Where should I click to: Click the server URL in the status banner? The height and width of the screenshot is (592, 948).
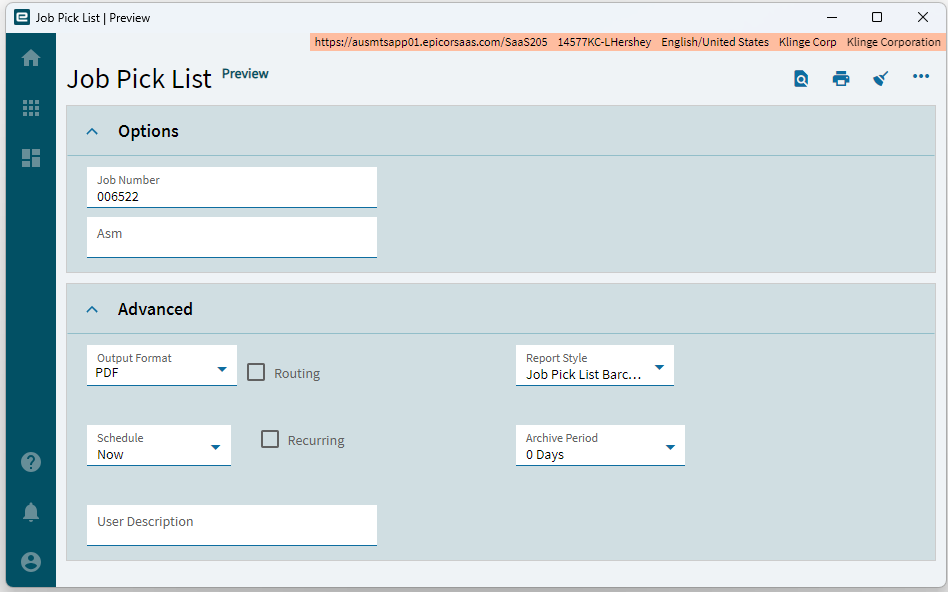point(431,42)
